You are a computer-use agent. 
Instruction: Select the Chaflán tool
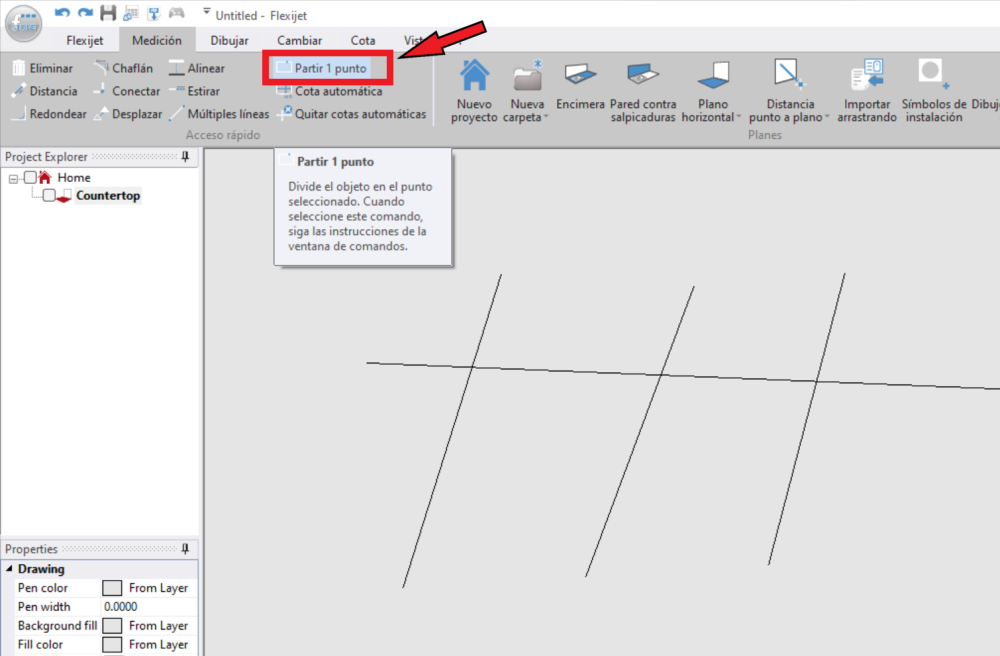[124, 68]
